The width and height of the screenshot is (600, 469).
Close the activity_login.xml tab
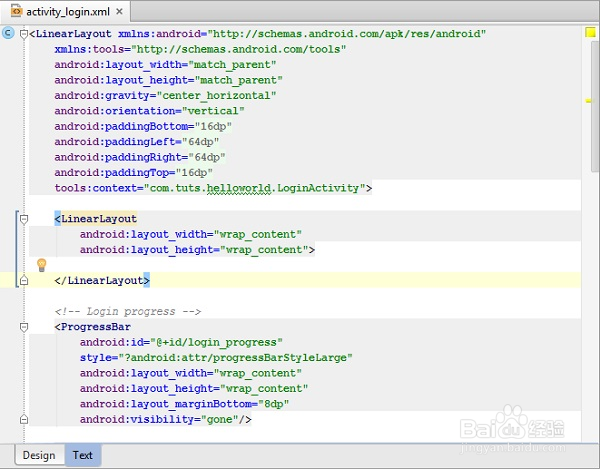(119, 11)
